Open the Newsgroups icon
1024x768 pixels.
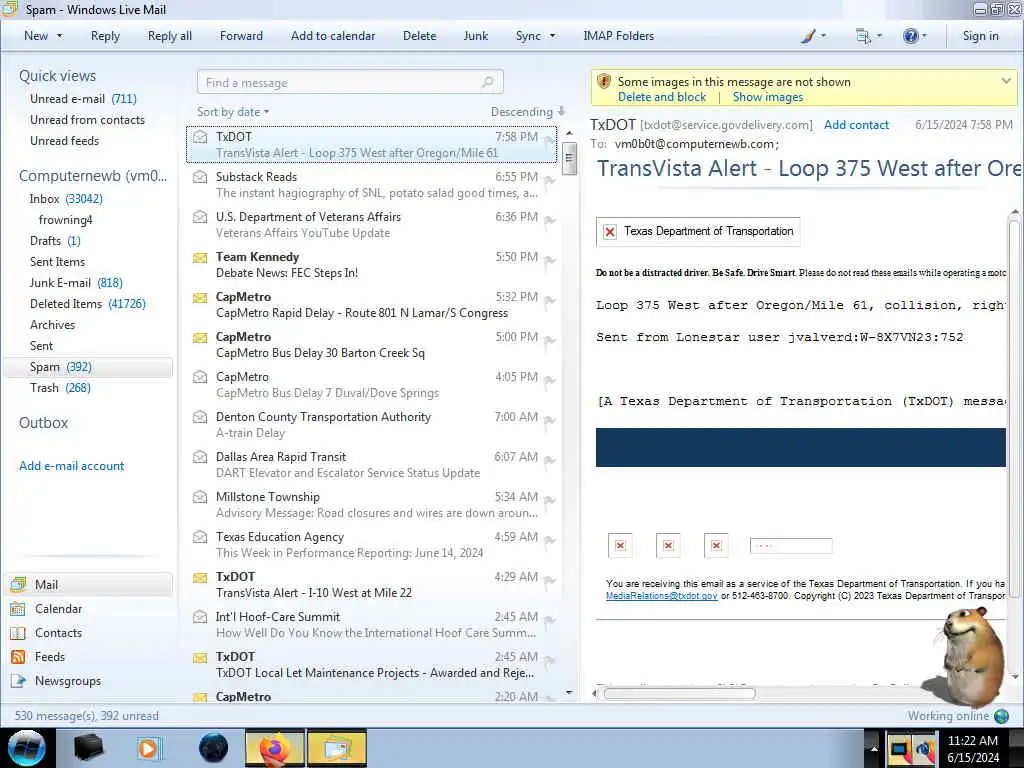click(x=18, y=680)
